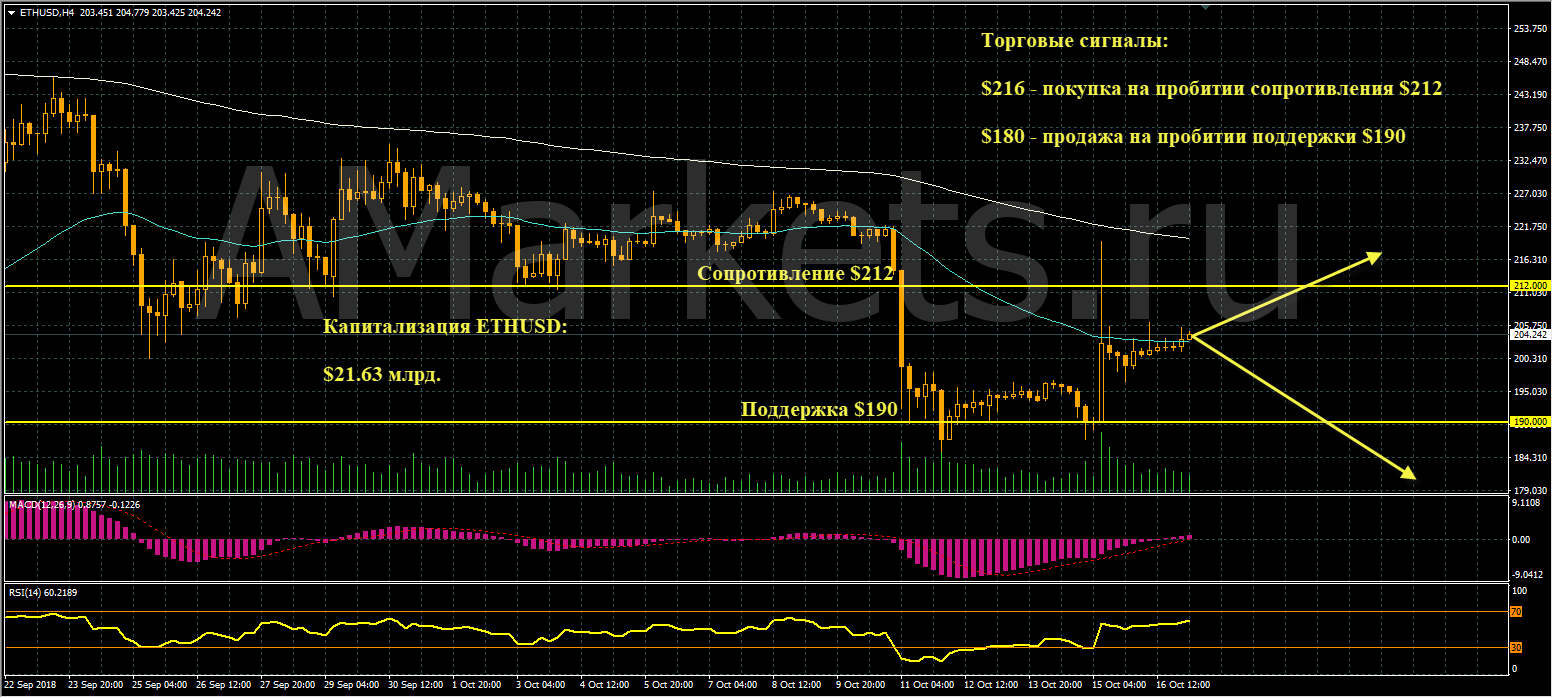Click the 204.242 current price tag
The width and height of the screenshot is (1553, 698).
point(1529,336)
